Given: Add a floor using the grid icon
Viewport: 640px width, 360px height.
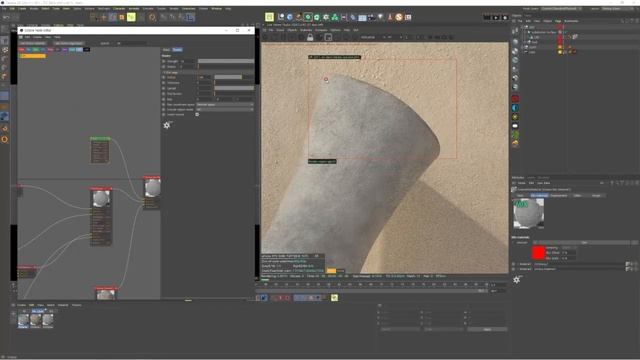Looking at the screenshot, I should point(362,17).
